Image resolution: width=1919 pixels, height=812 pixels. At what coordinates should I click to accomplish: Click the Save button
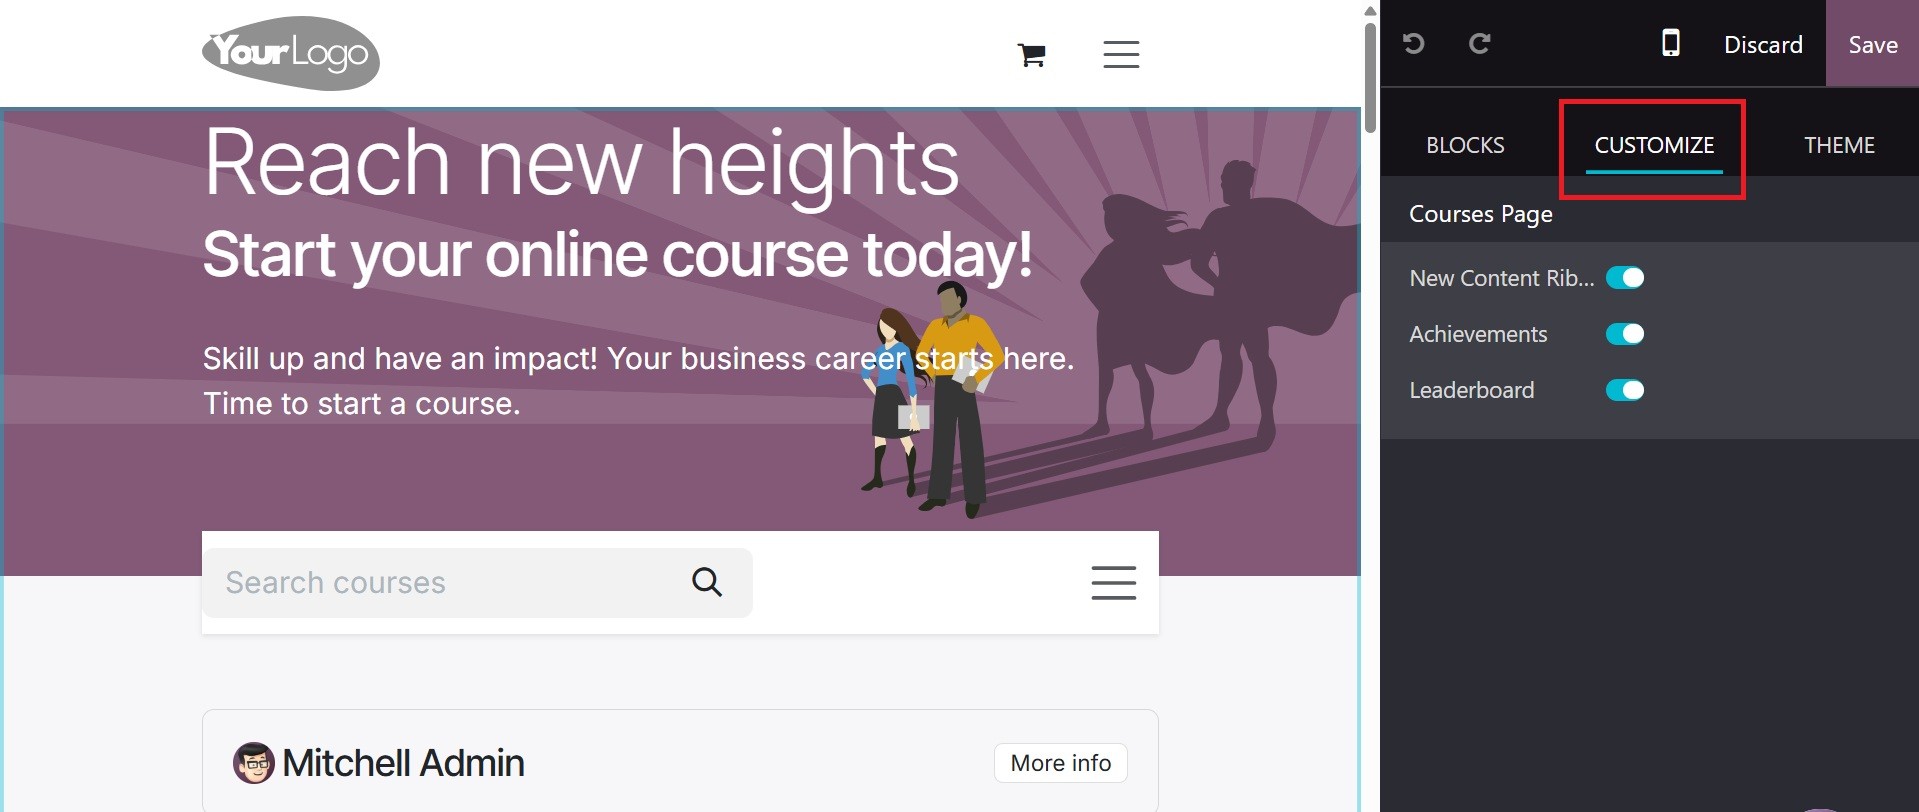coord(1872,44)
